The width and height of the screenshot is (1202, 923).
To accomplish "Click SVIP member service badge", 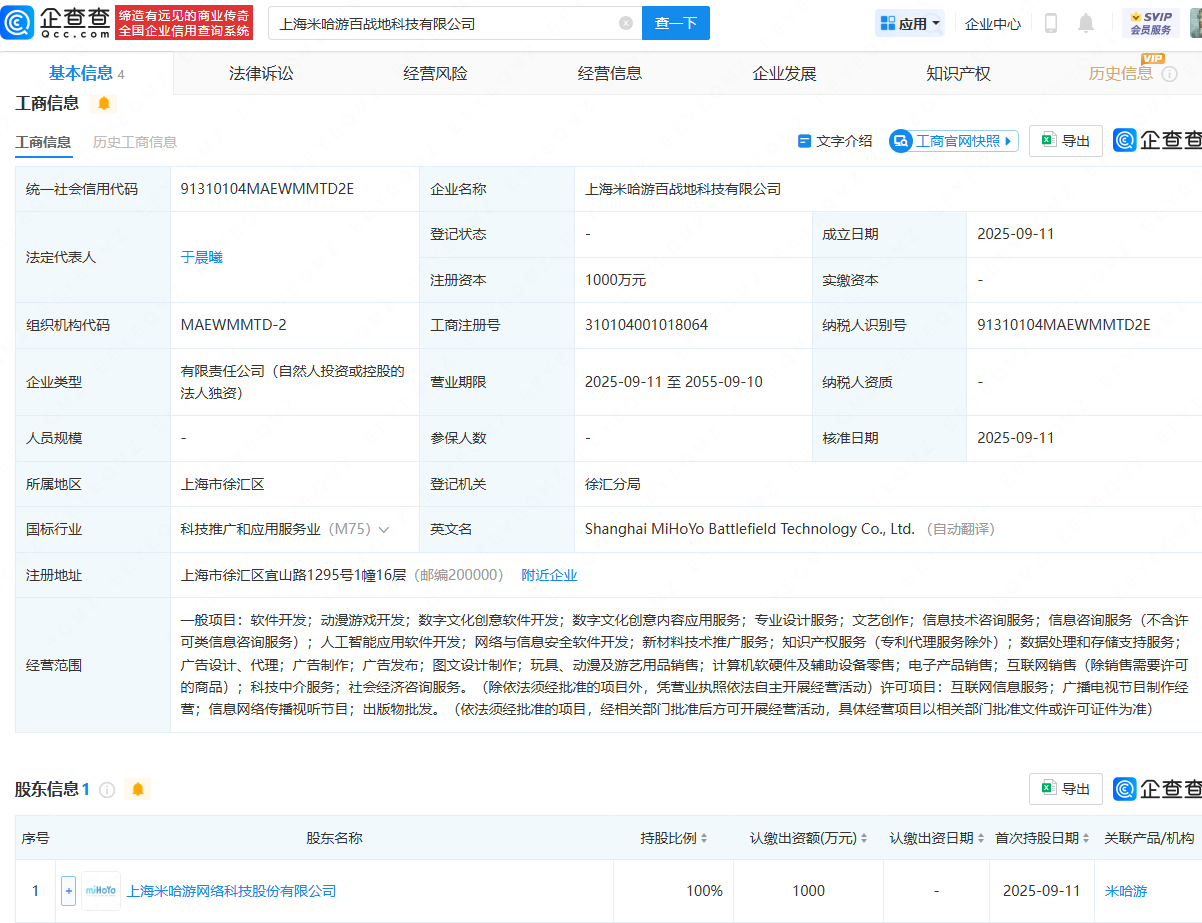I will pyautogui.click(x=1150, y=23).
